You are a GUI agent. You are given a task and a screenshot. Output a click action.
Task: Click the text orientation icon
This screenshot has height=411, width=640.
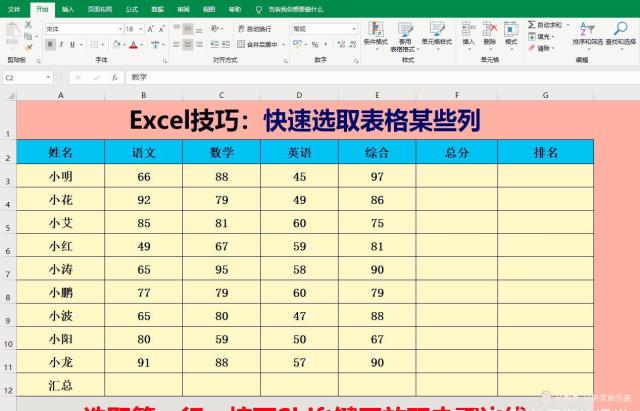point(215,29)
